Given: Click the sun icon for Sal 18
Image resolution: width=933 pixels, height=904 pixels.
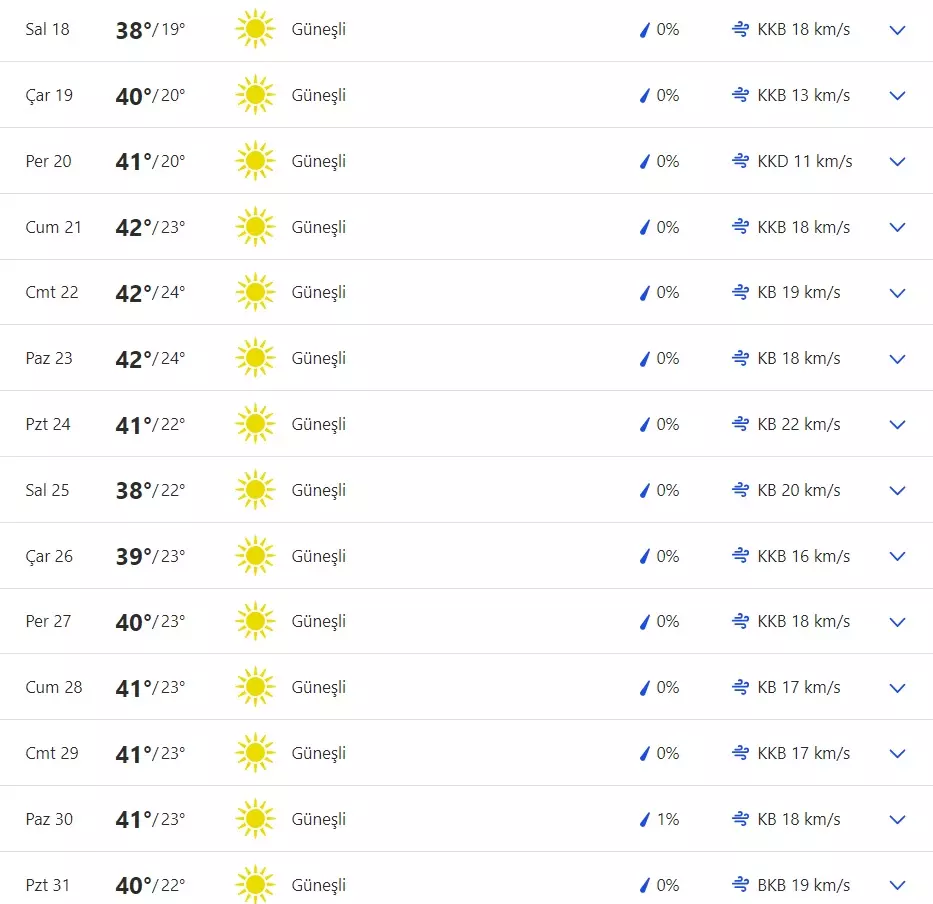Looking at the screenshot, I should click(x=255, y=30).
